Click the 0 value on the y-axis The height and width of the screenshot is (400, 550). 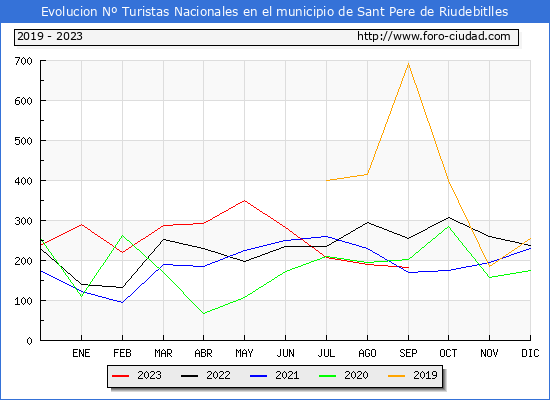pyautogui.click(x=29, y=341)
